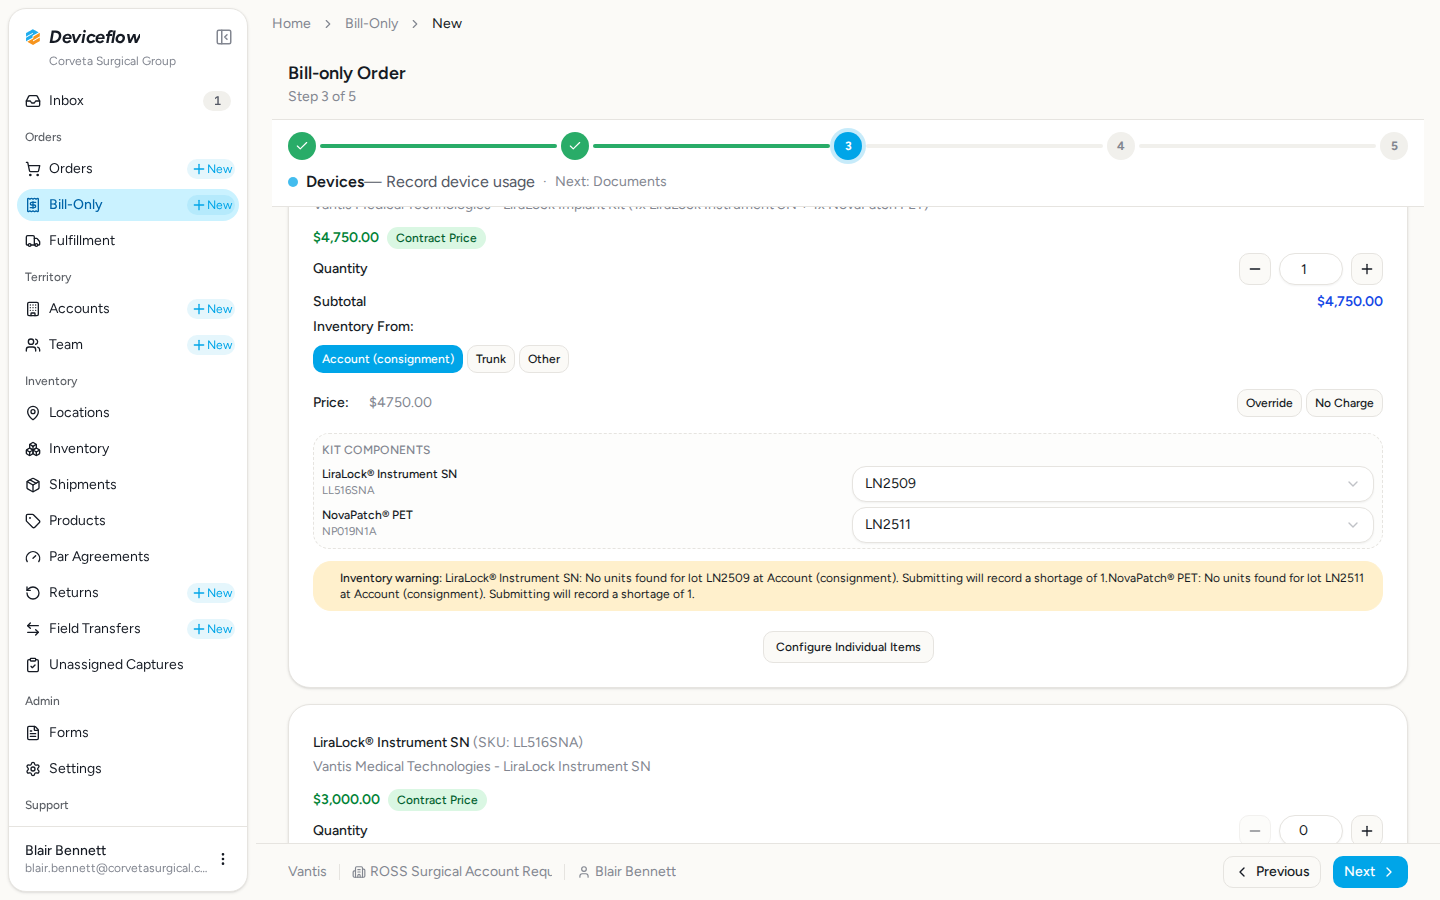
Task: Click the Accounts building icon
Action: pos(33,309)
